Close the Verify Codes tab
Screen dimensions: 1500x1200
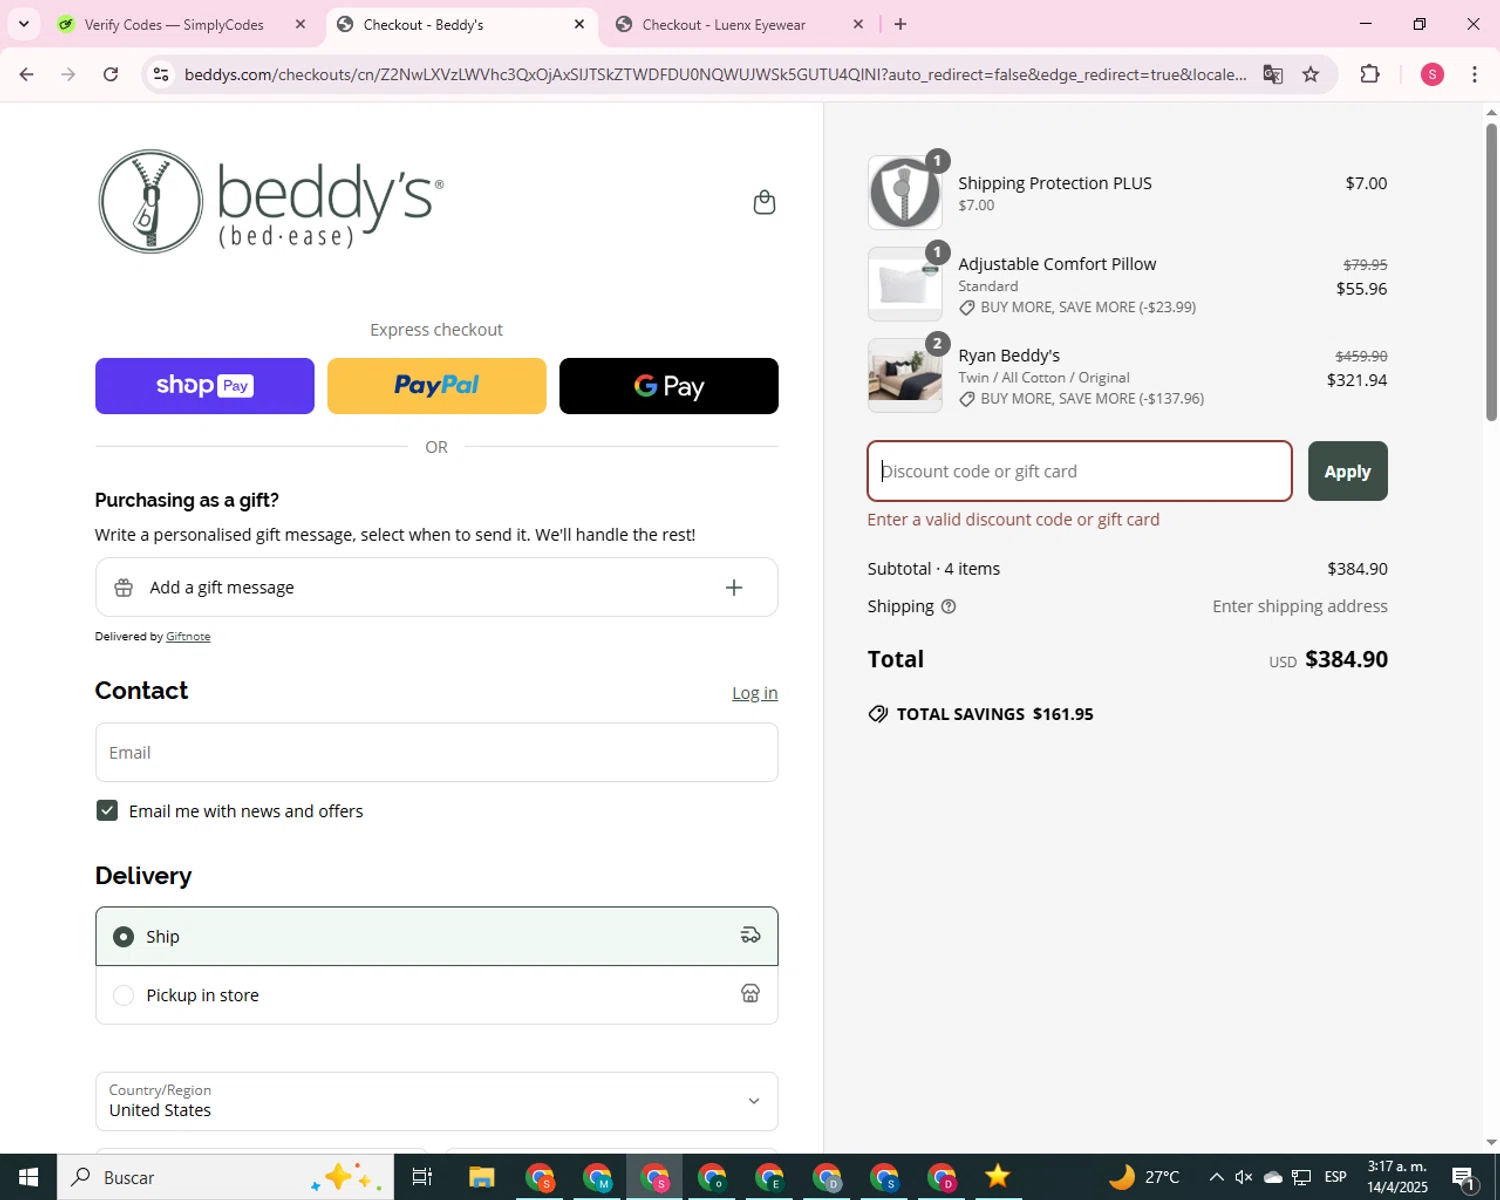[x=300, y=24]
